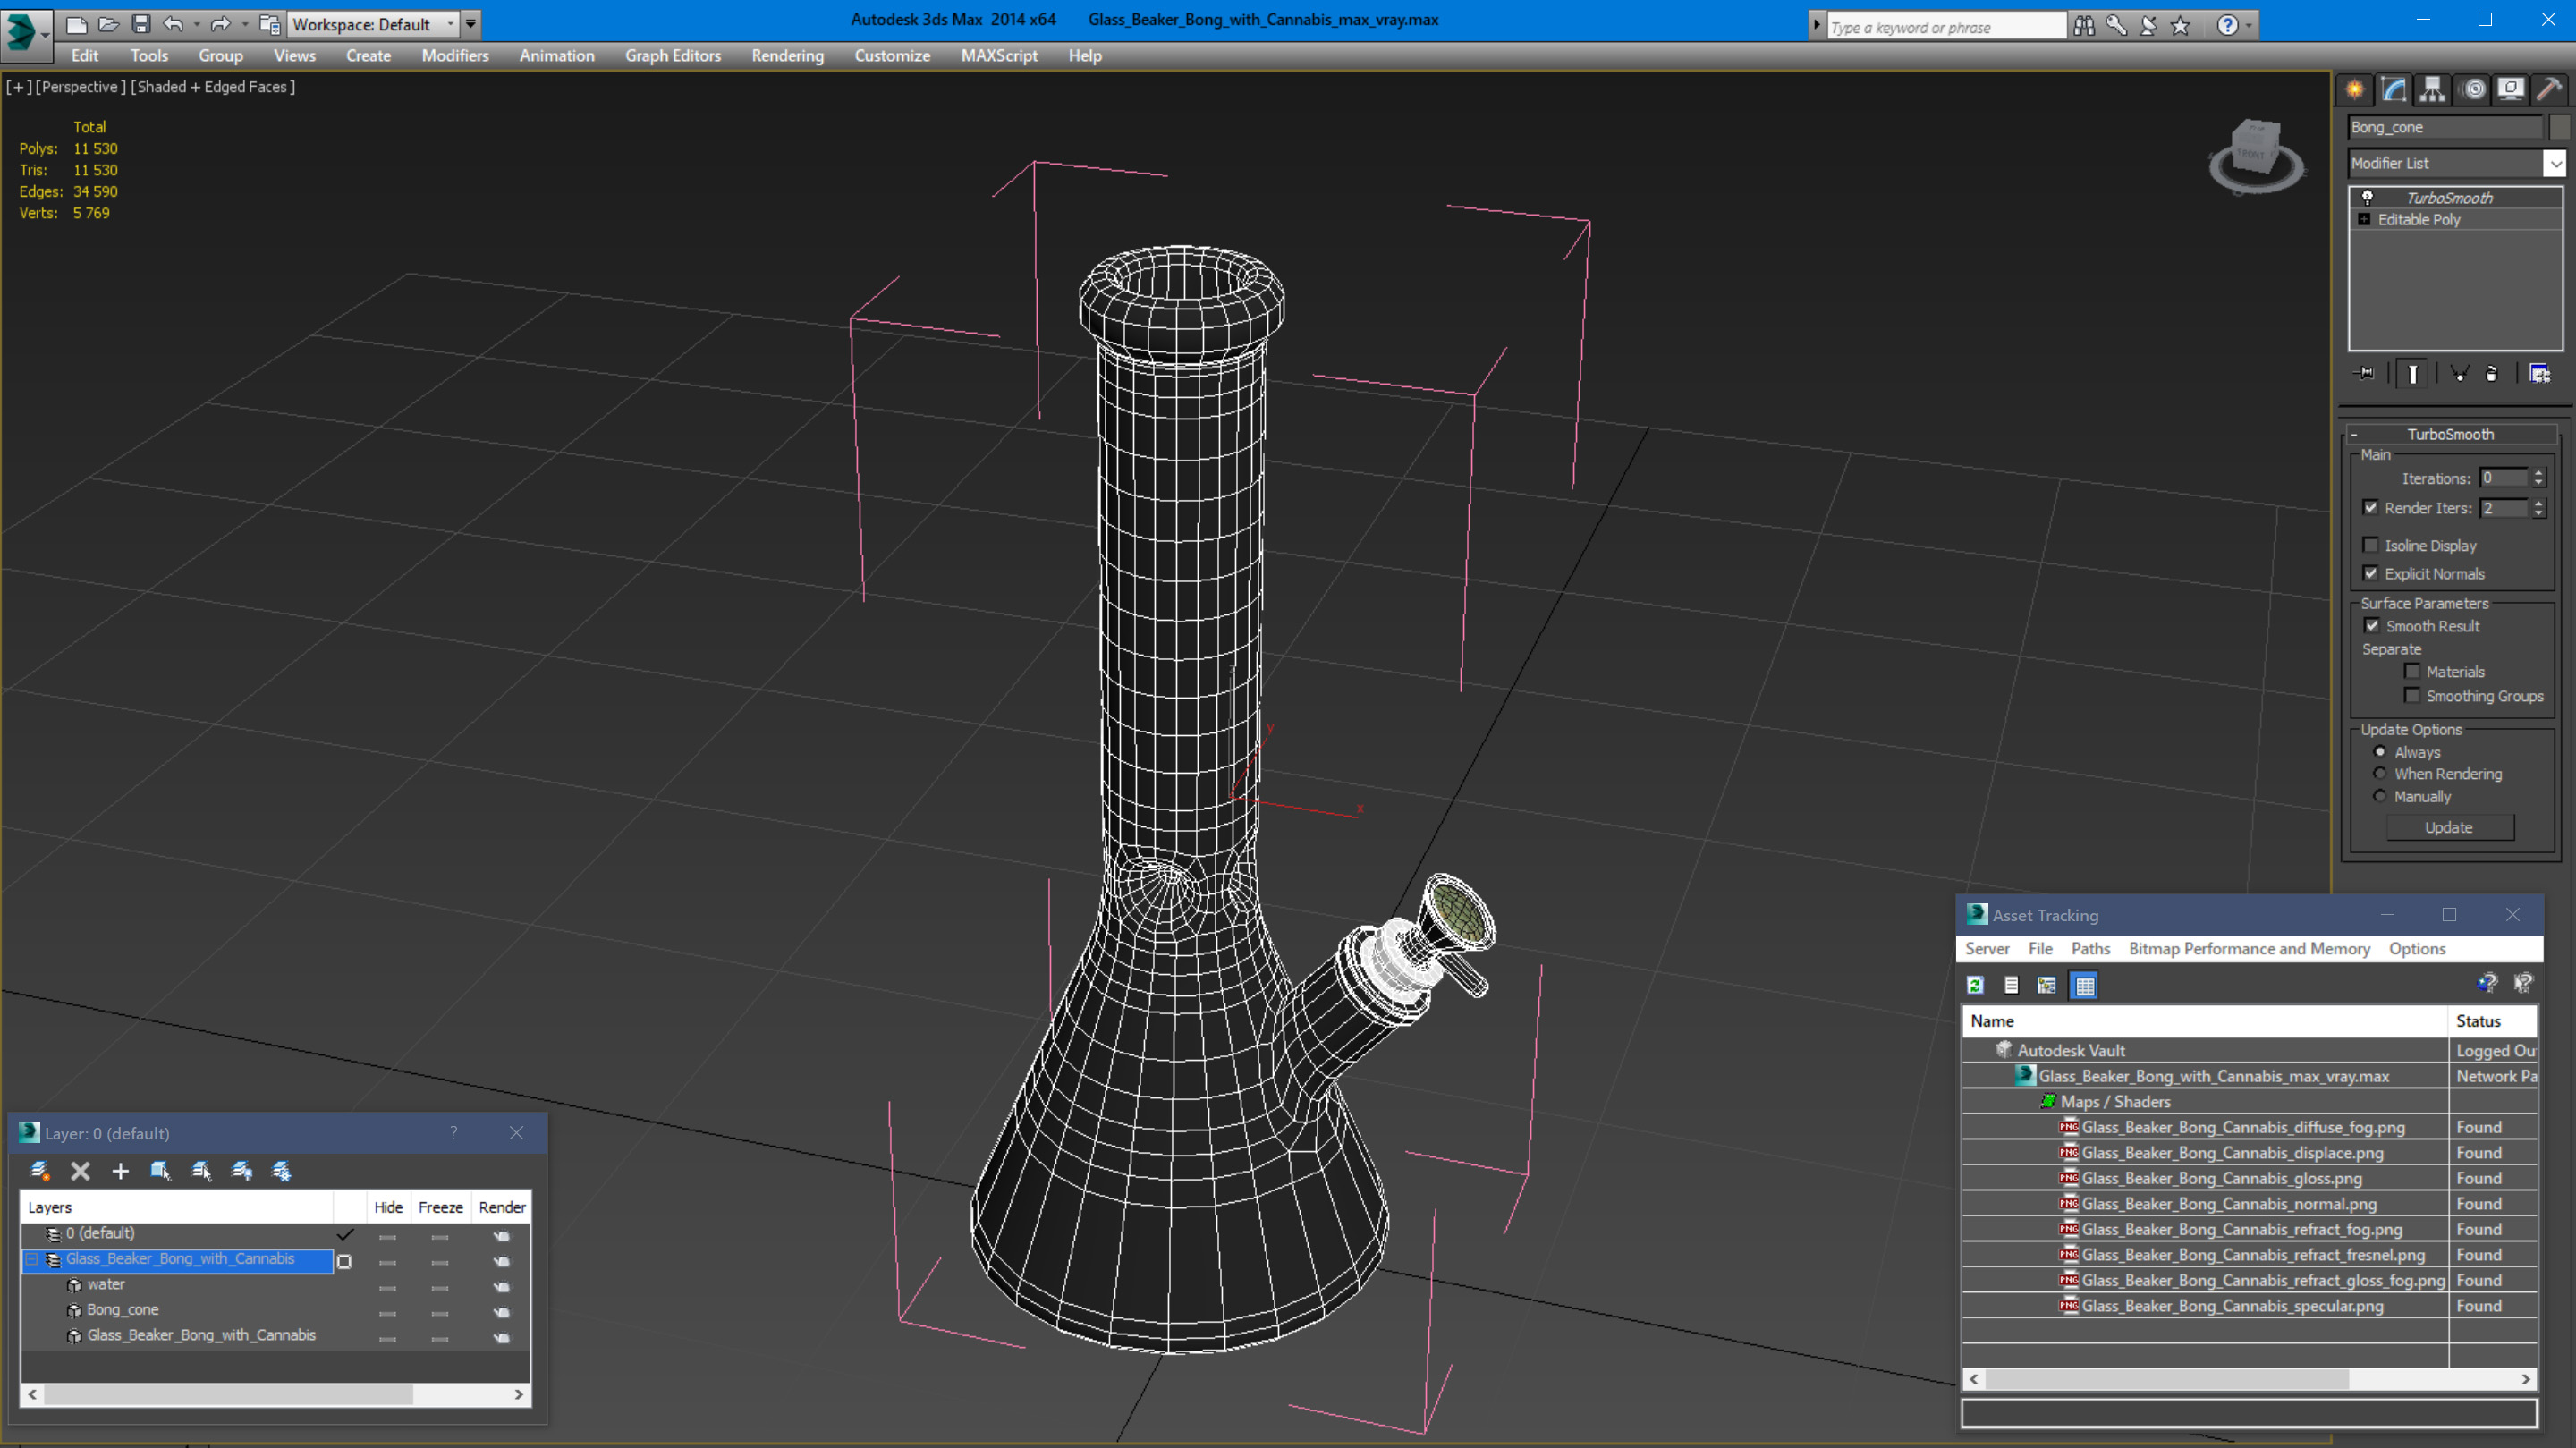Image resolution: width=2576 pixels, height=1448 pixels.
Task: Enable the Isoline Display checkbox
Action: pyautogui.click(x=2371, y=546)
